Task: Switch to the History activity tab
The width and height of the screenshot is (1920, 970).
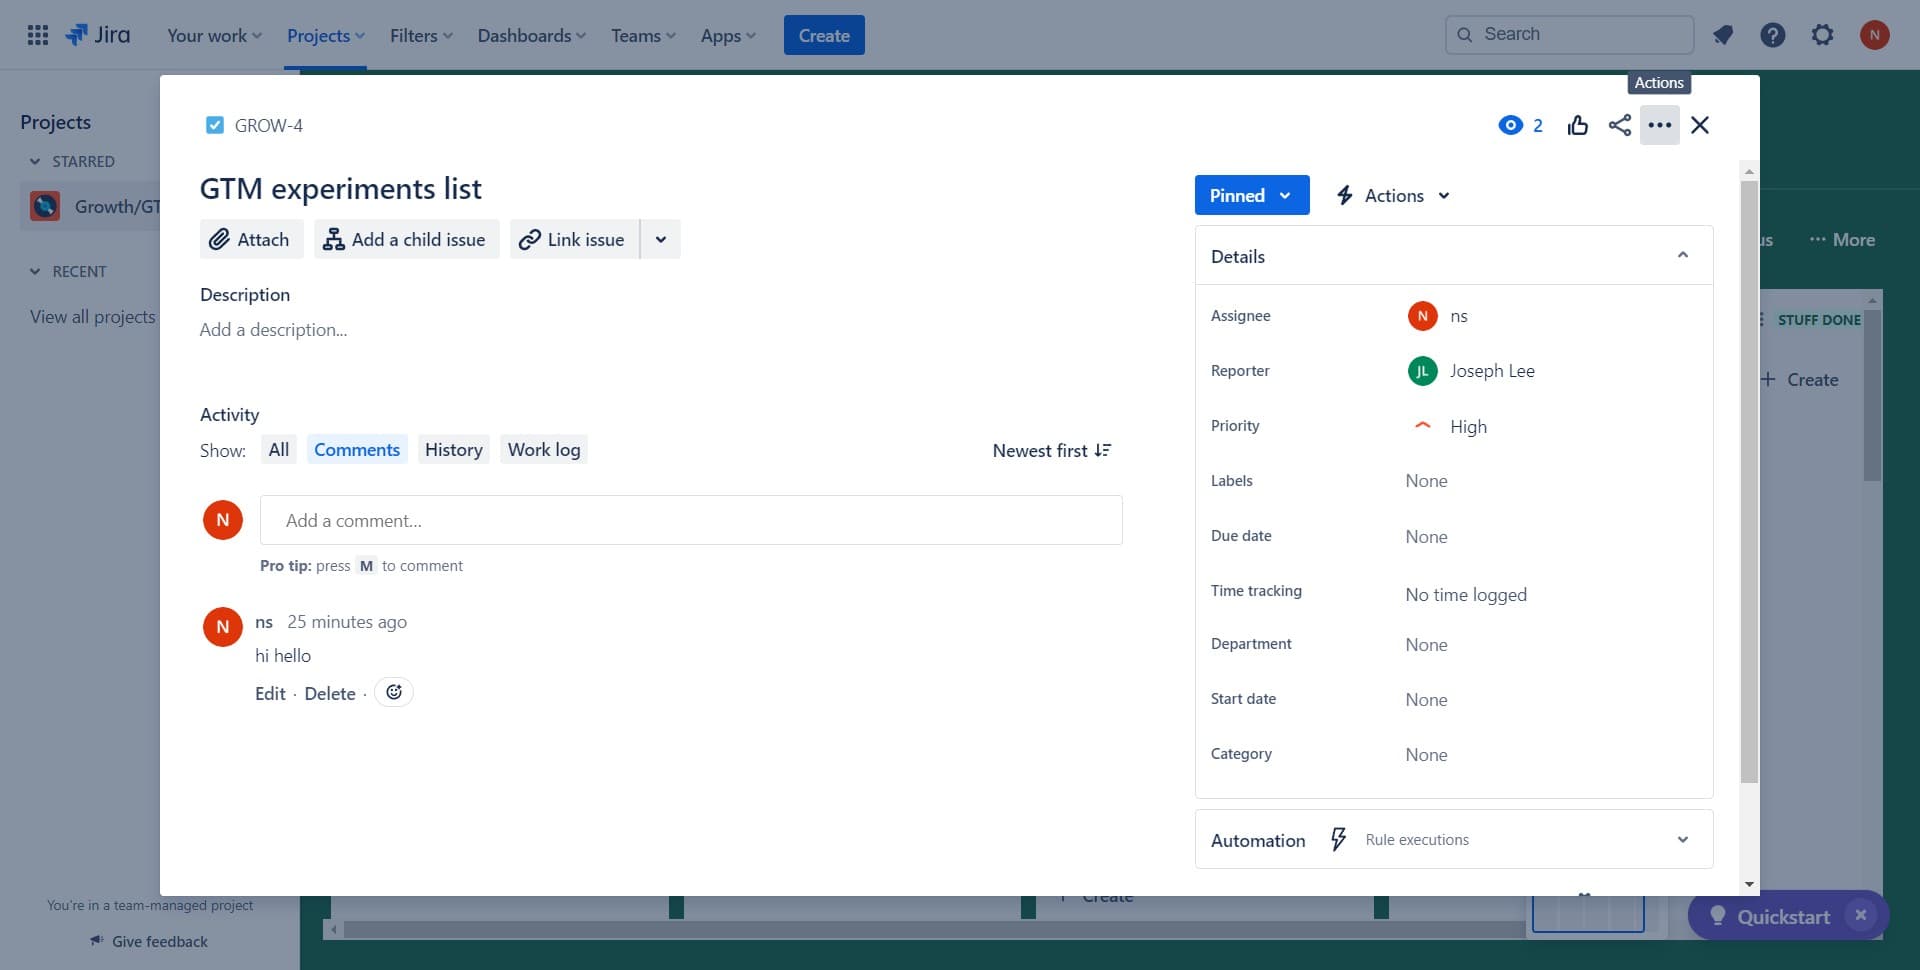Action: [x=453, y=450]
